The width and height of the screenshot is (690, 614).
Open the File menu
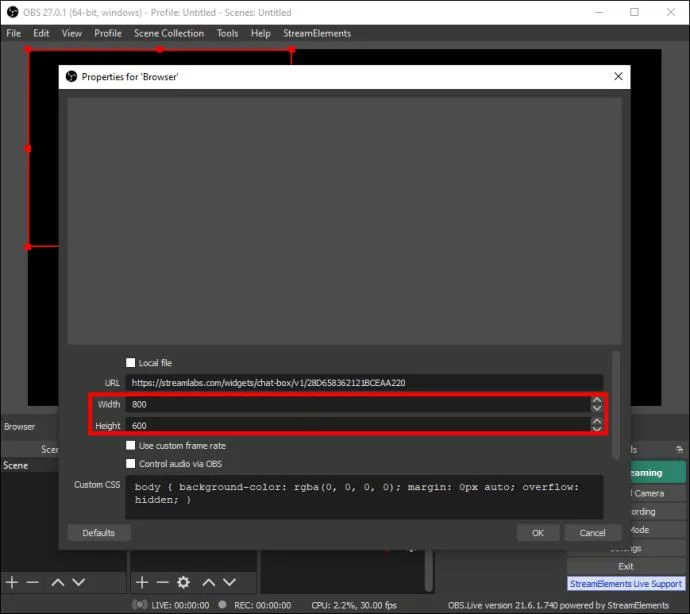pos(13,33)
